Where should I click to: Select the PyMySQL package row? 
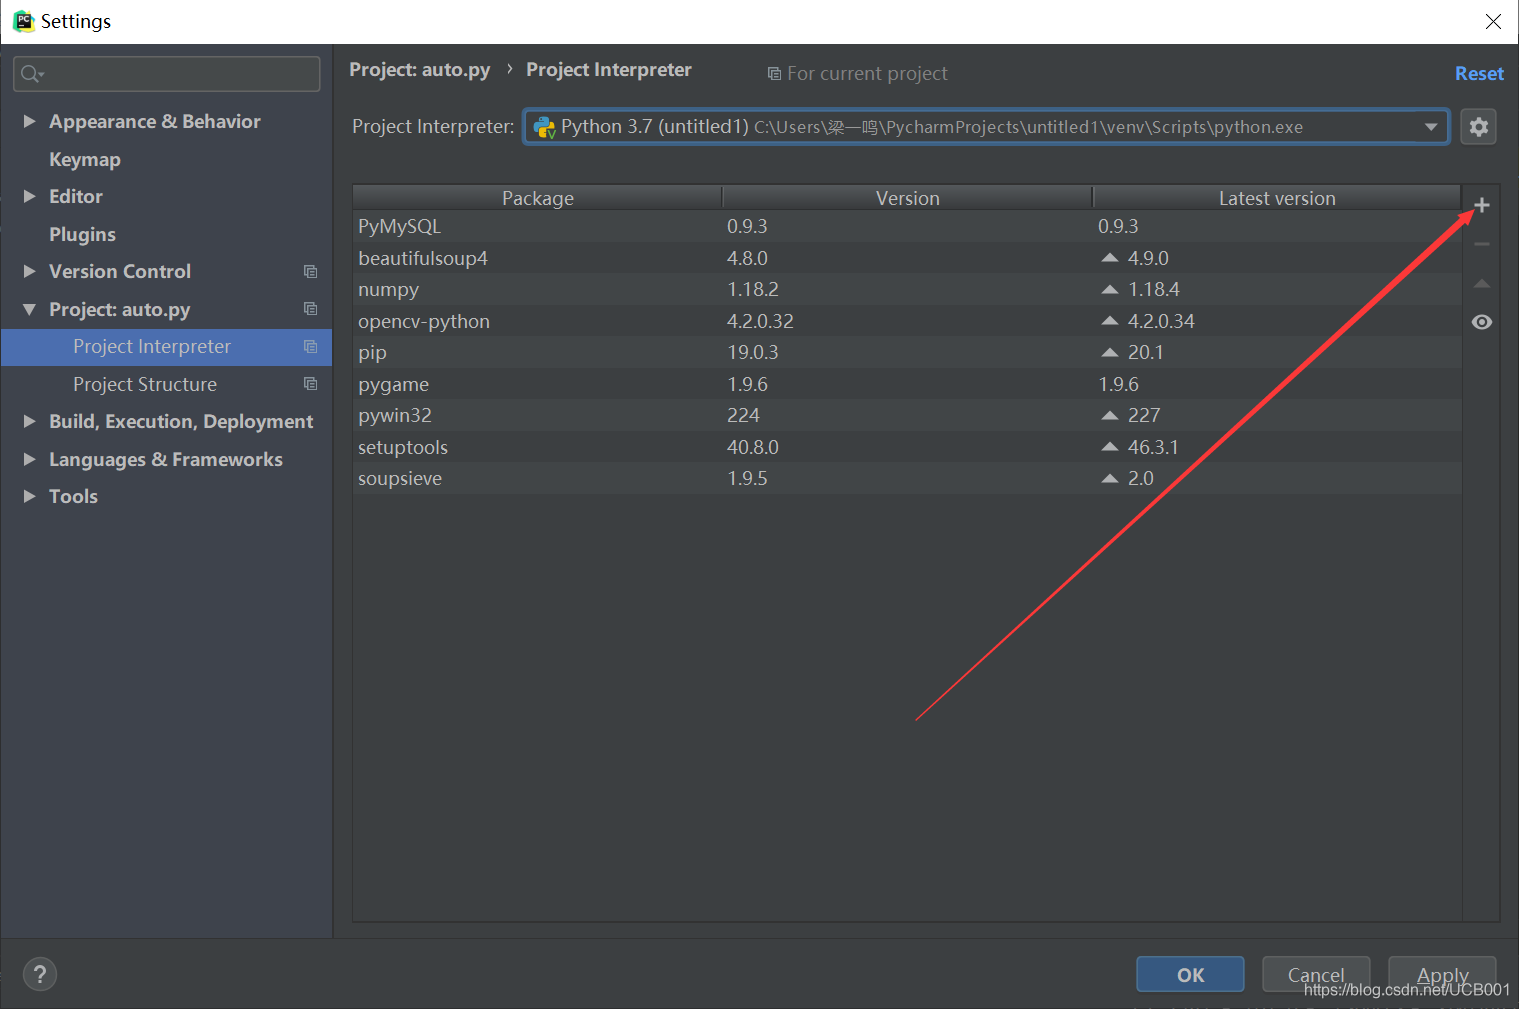tap(907, 226)
